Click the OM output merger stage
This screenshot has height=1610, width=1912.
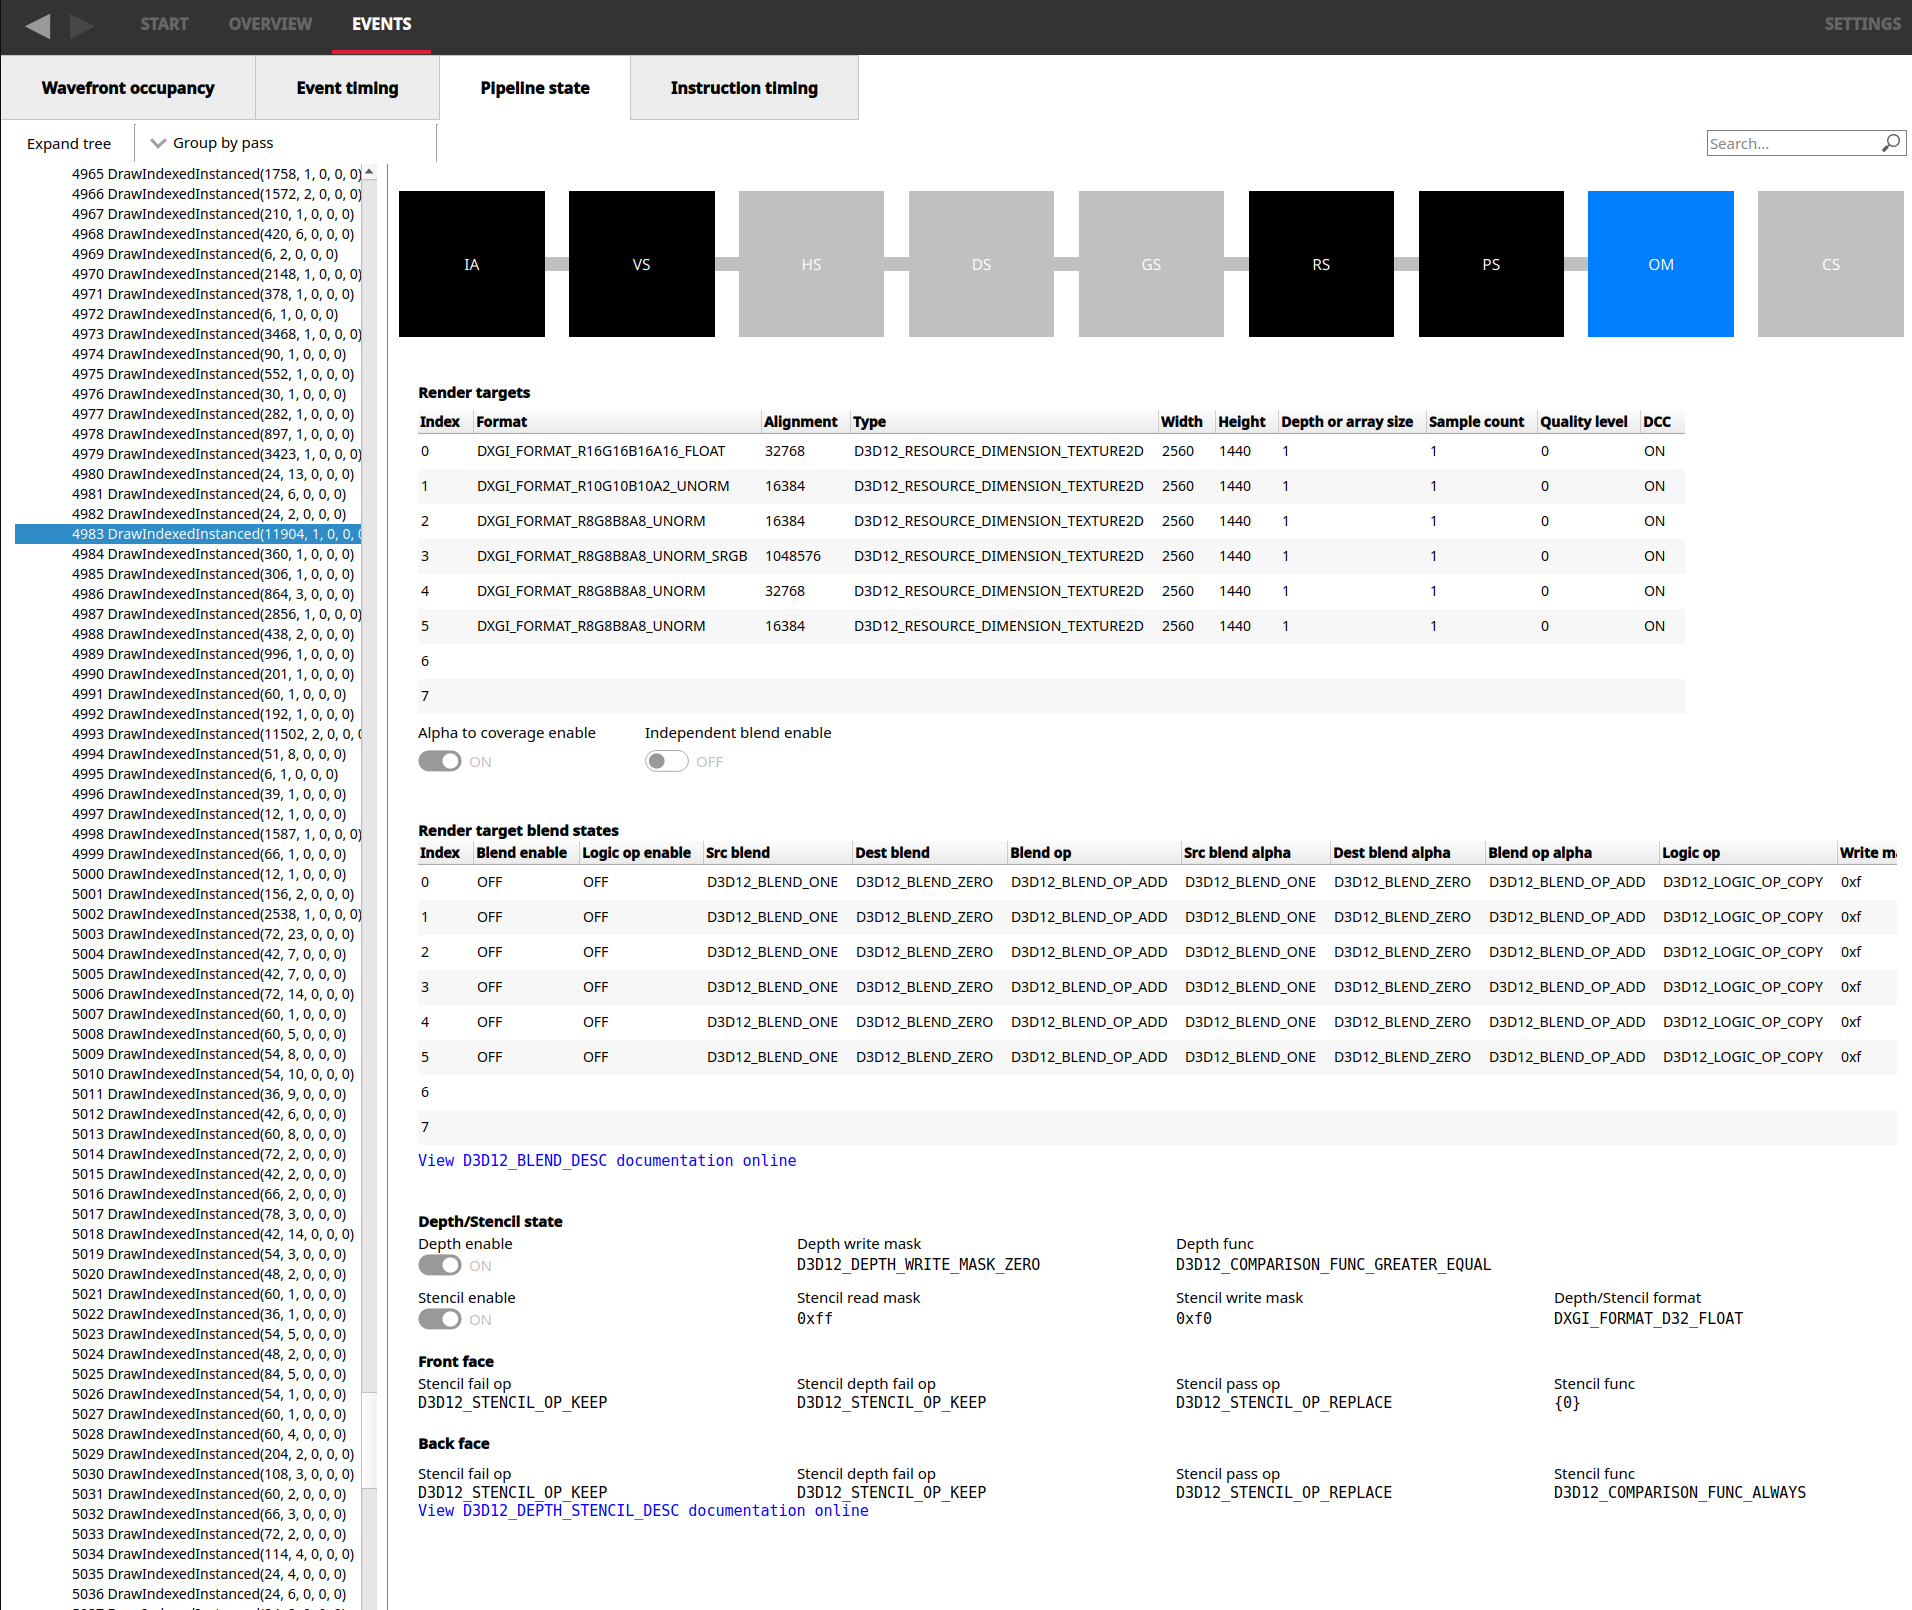click(x=1660, y=264)
